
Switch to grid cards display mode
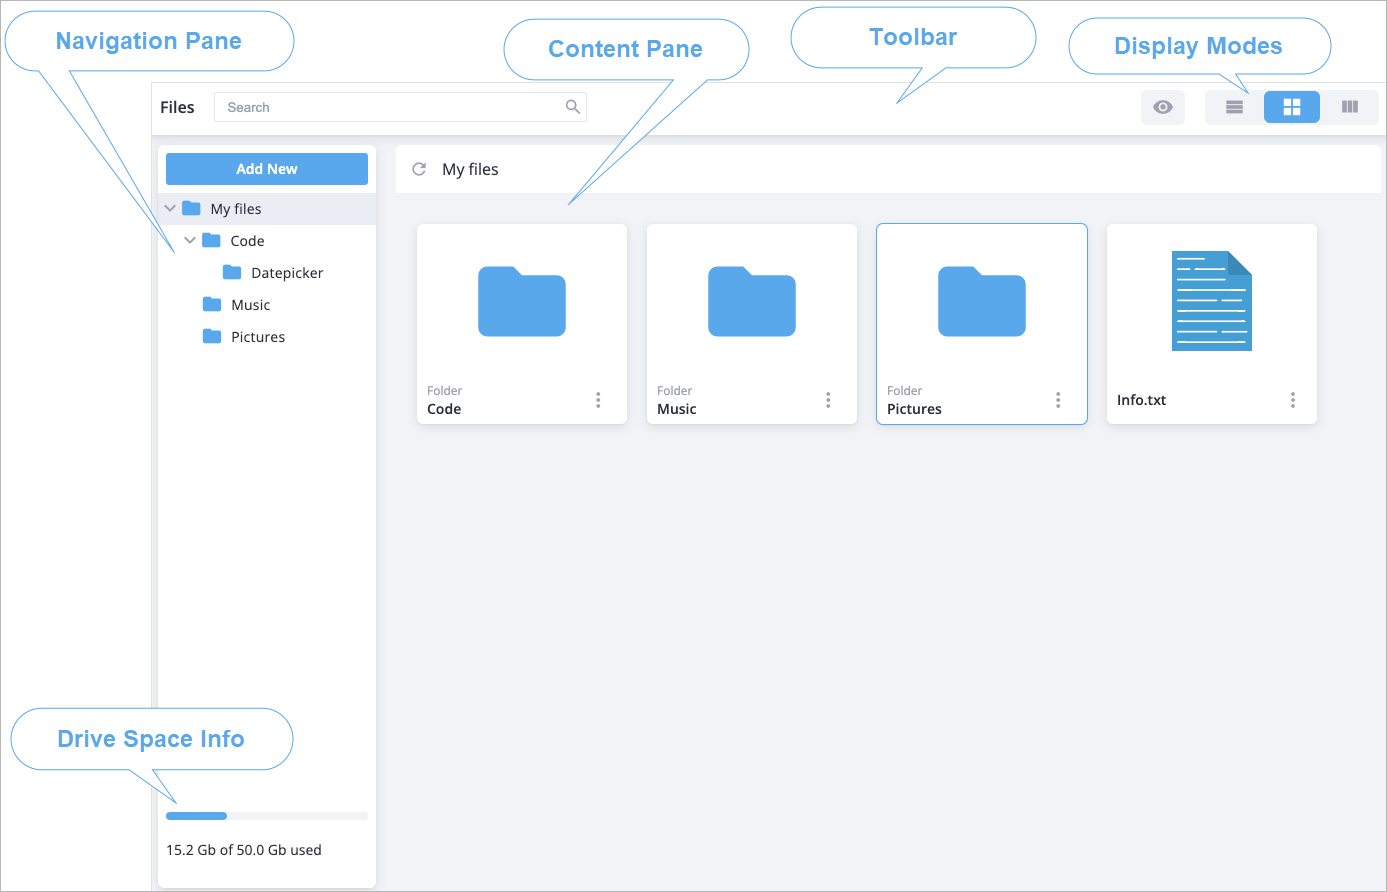pyautogui.click(x=1291, y=107)
